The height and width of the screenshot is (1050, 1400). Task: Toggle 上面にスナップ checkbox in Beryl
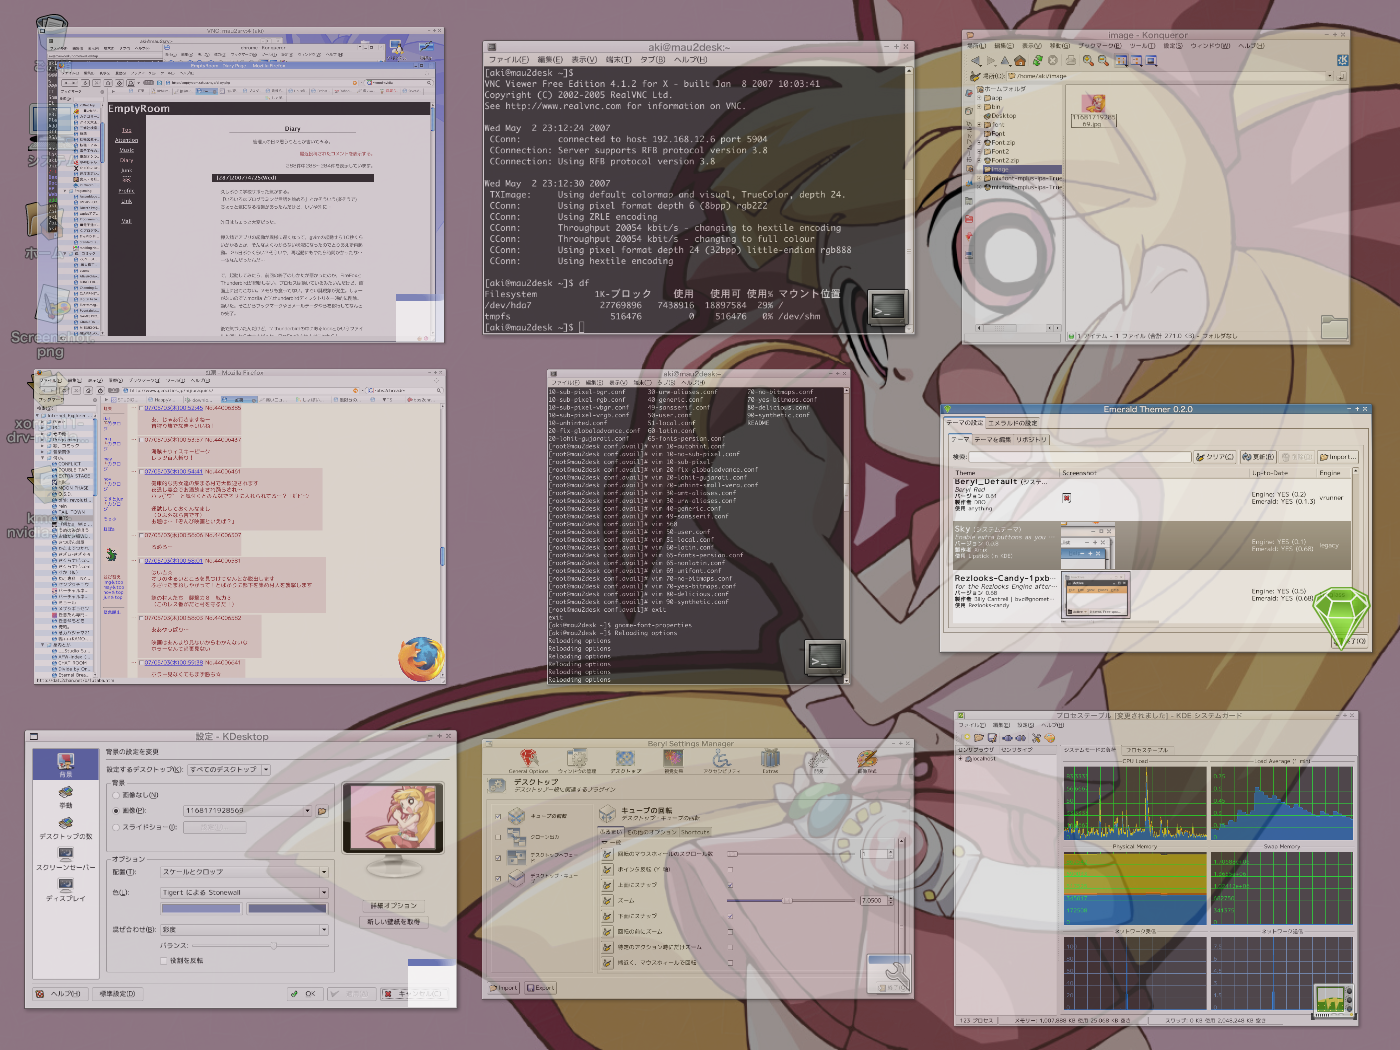730,885
